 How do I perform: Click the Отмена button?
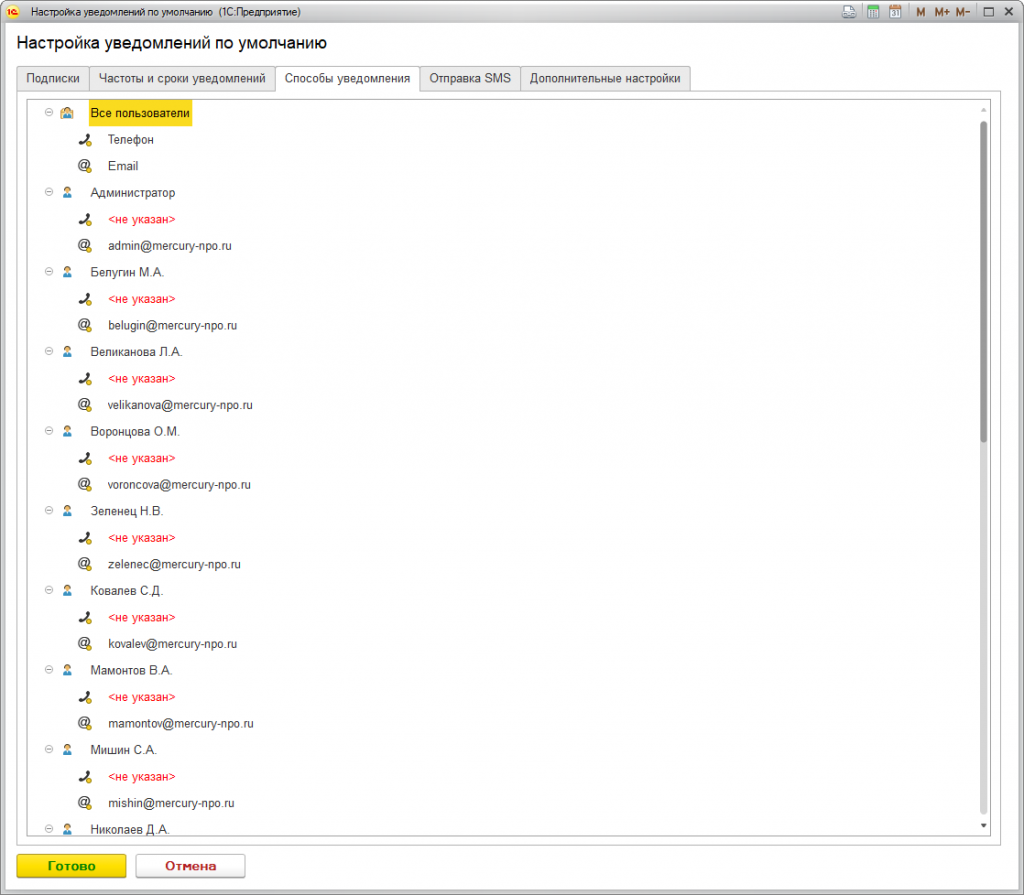click(190, 866)
